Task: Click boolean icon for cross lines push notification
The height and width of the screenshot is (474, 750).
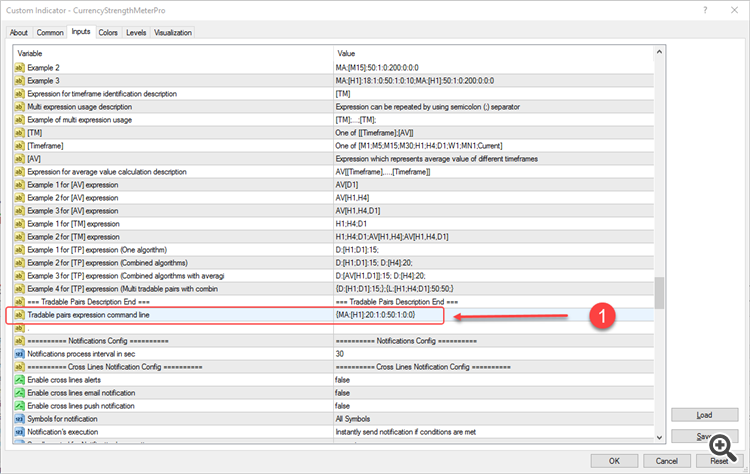Action: pyautogui.click(x=19, y=406)
